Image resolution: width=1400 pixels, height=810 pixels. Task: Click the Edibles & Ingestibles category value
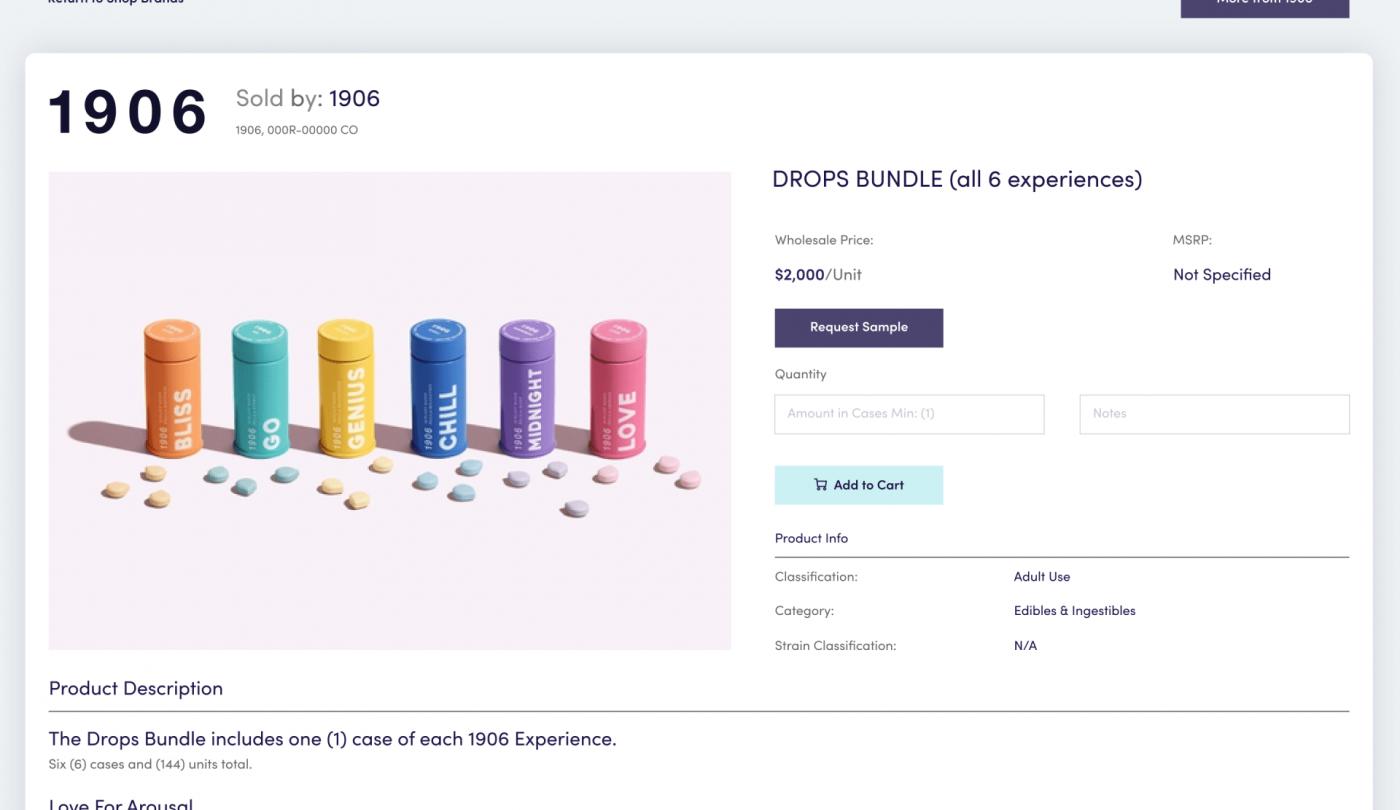coord(1075,611)
